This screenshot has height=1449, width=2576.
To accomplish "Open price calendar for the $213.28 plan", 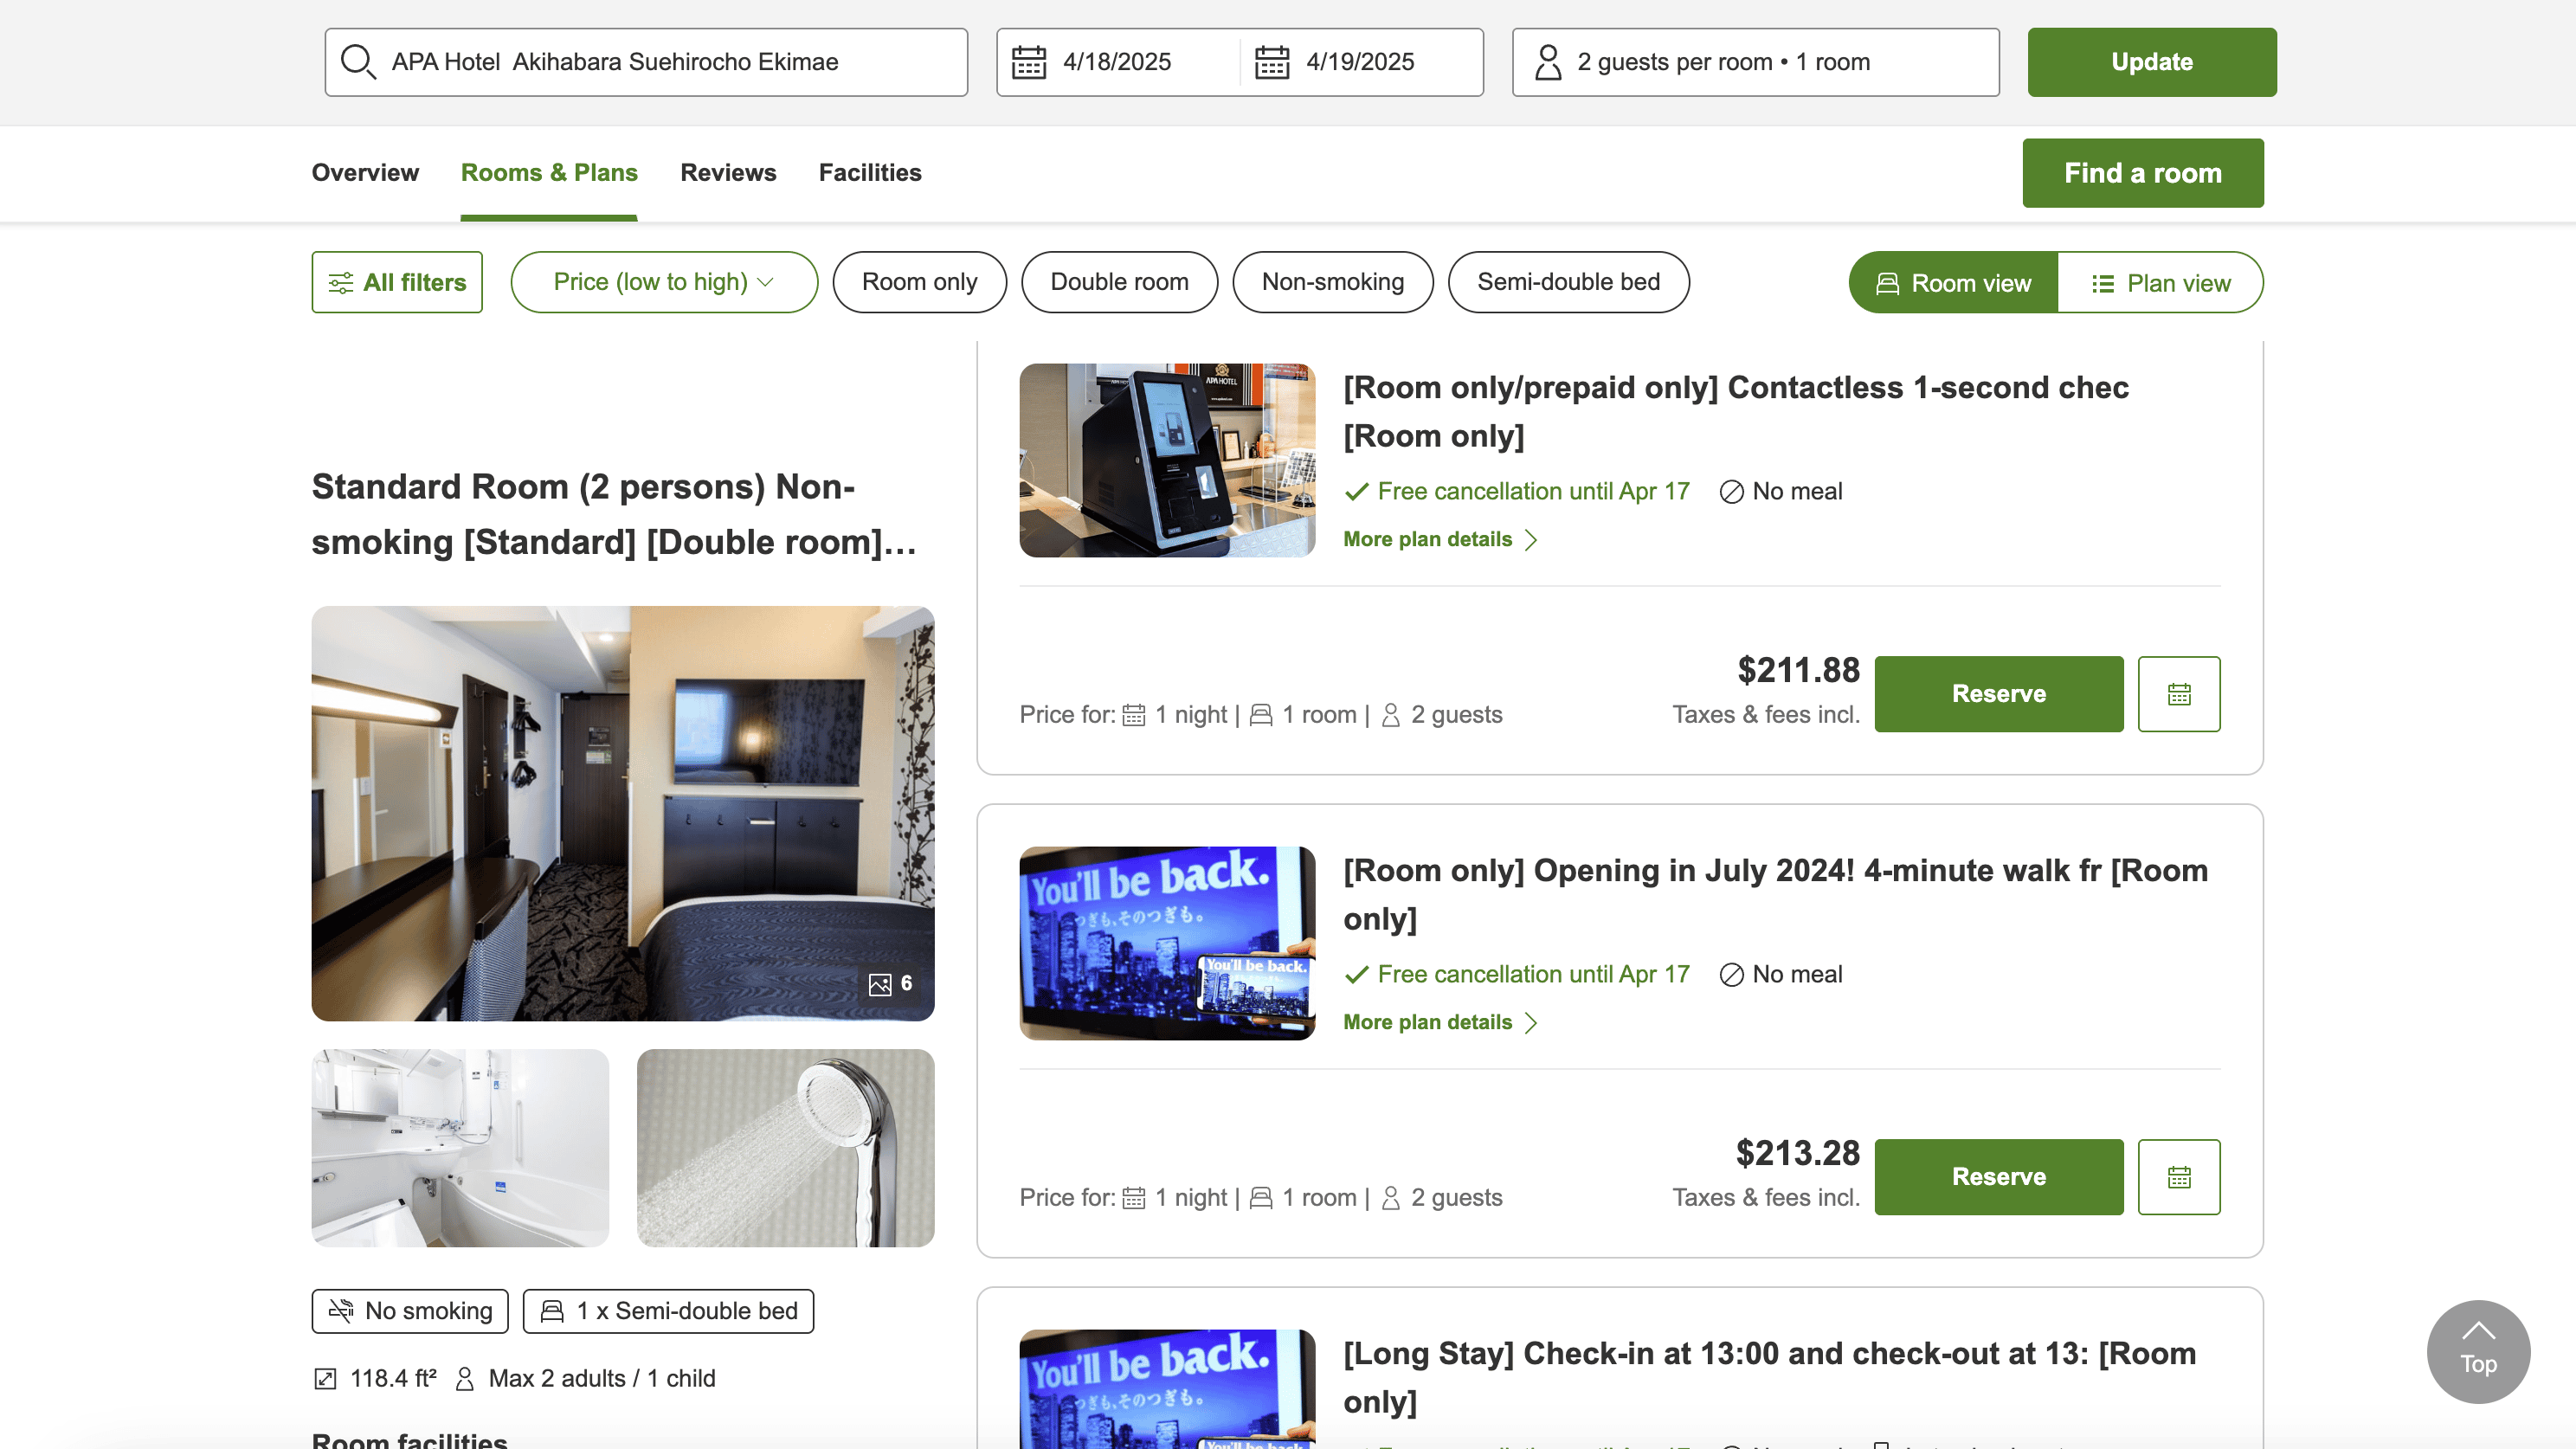I will [x=2178, y=1177].
